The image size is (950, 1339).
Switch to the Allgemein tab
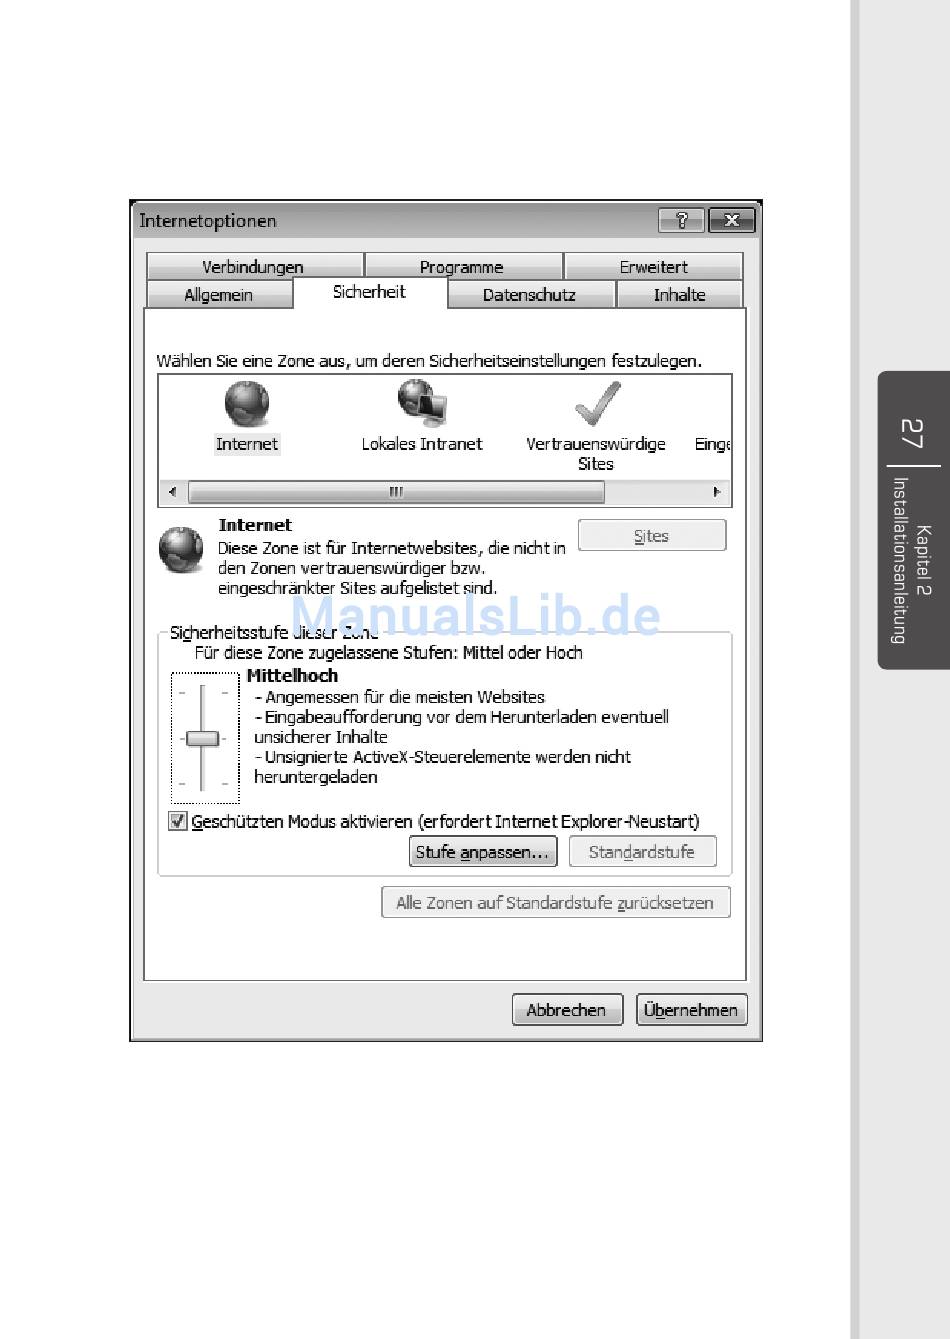(x=219, y=294)
